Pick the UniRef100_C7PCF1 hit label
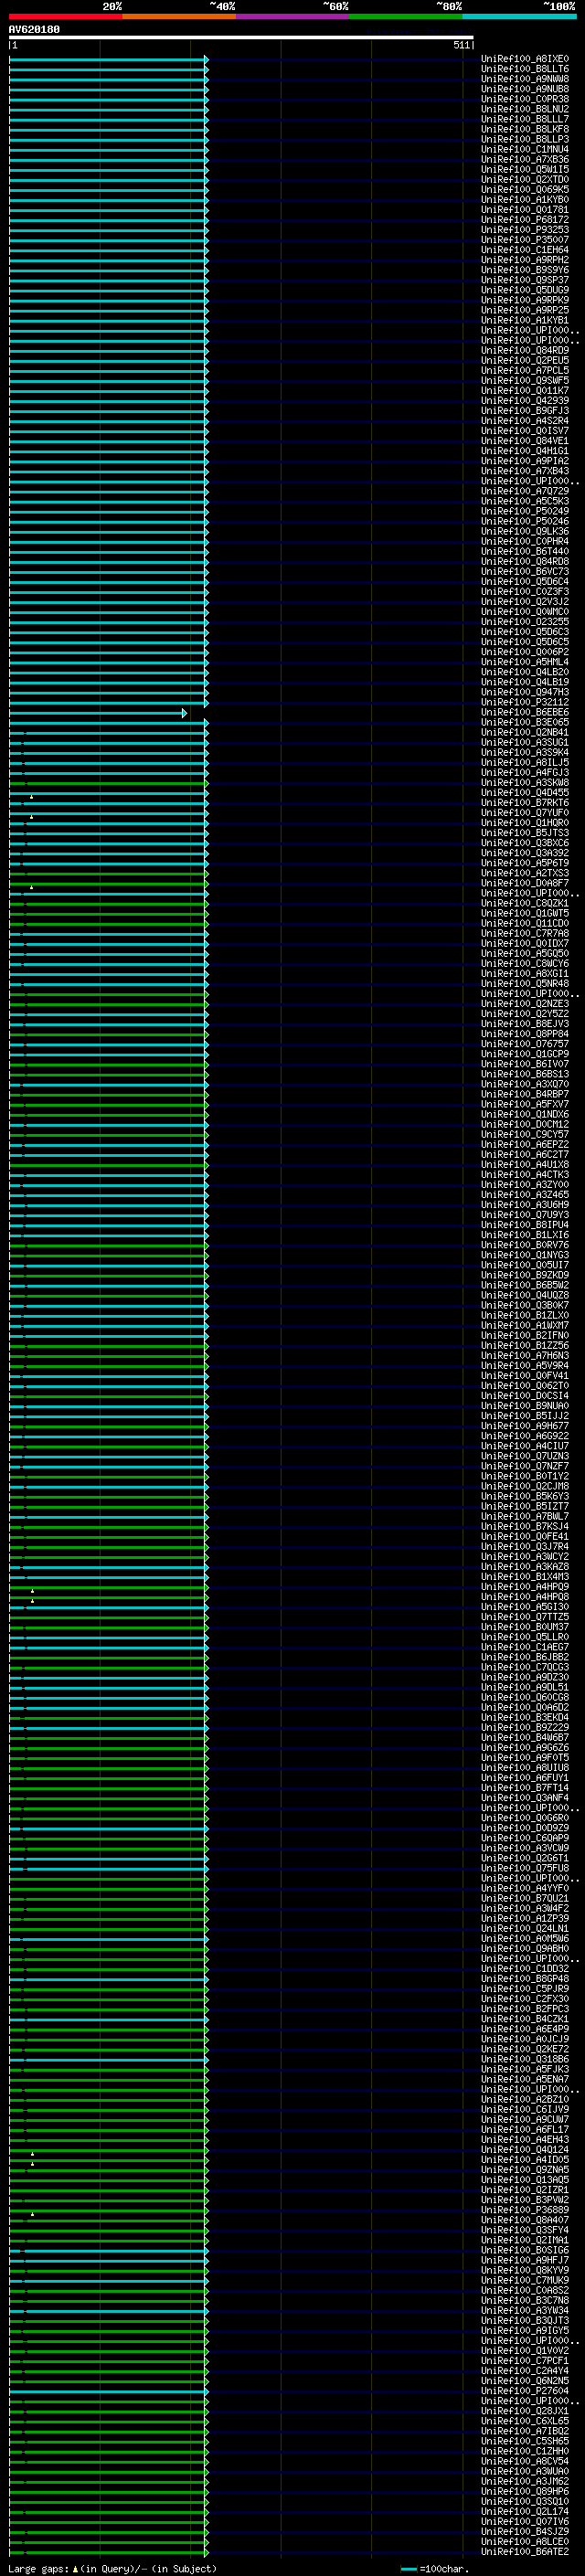585x2576 pixels. pyautogui.click(x=525, y=2361)
